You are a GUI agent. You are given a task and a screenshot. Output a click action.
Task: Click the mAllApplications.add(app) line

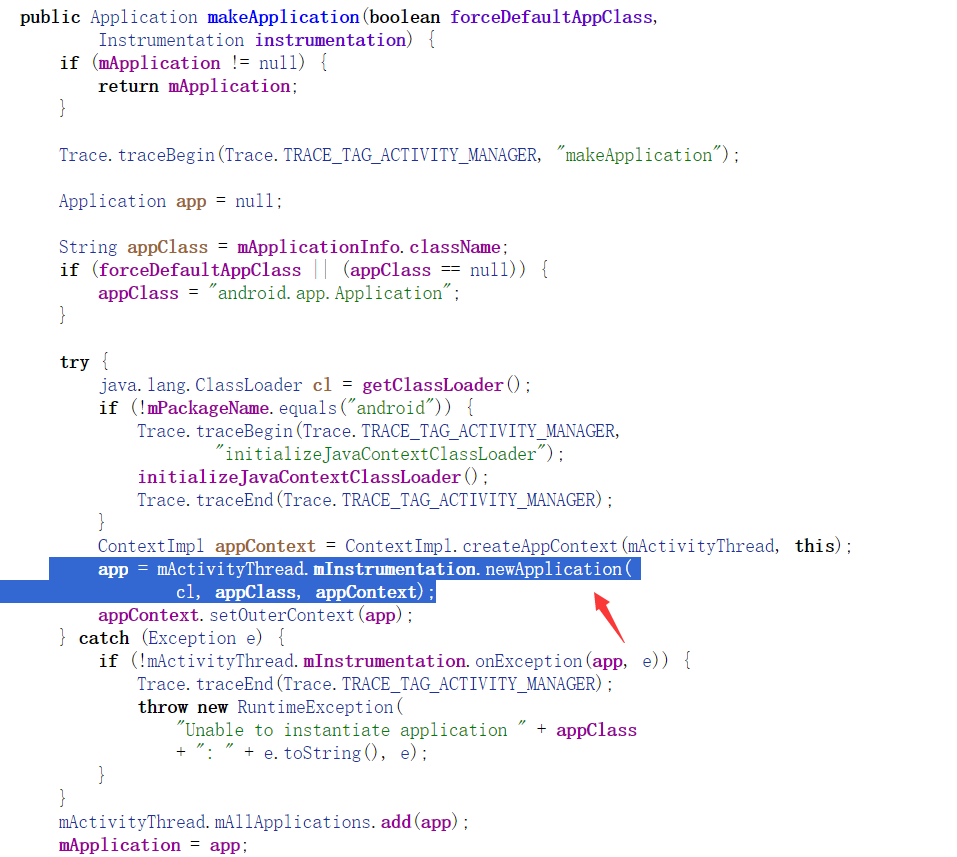[x=264, y=822]
